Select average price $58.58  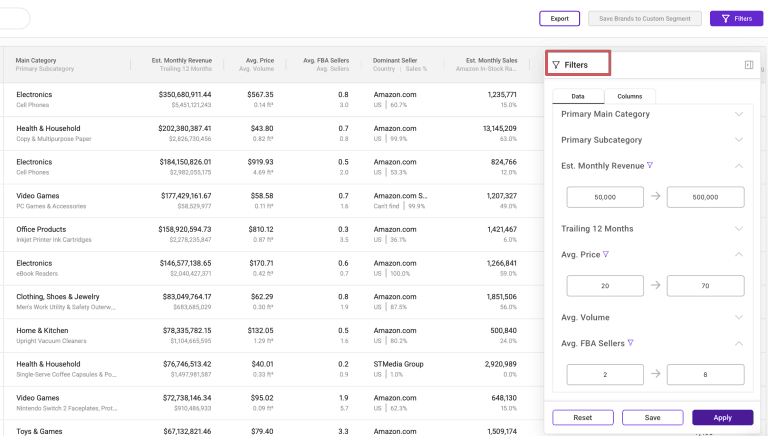coord(262,195)
